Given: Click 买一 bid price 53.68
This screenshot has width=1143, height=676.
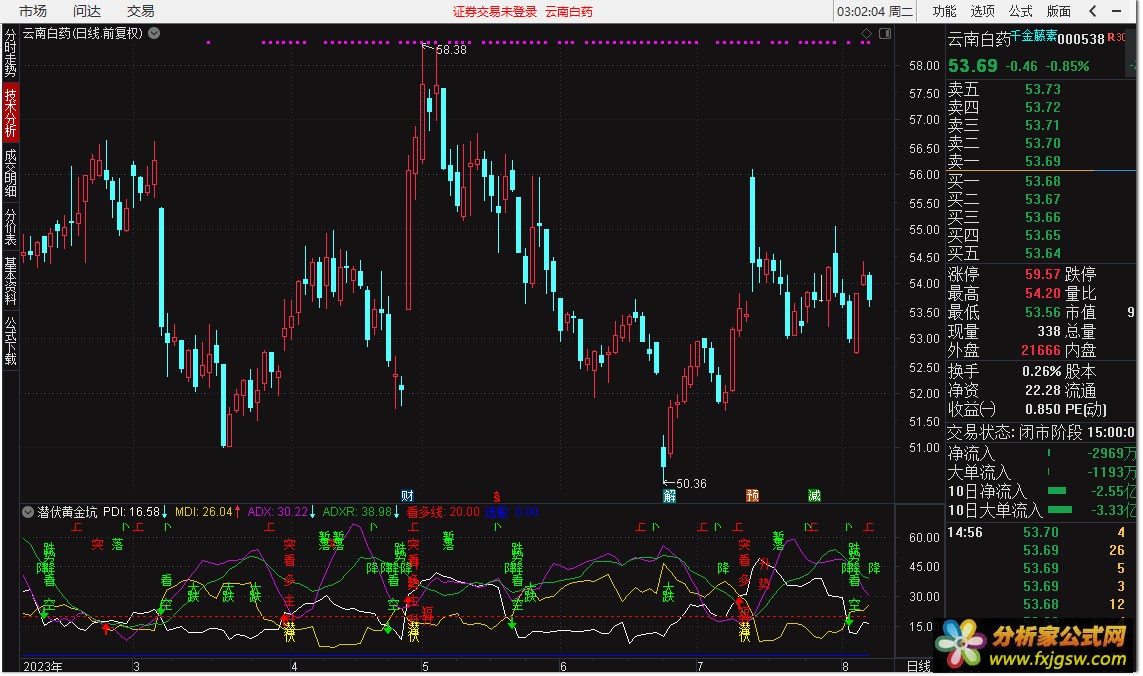Looking at the screenshot, I should tap(1042, 181).
